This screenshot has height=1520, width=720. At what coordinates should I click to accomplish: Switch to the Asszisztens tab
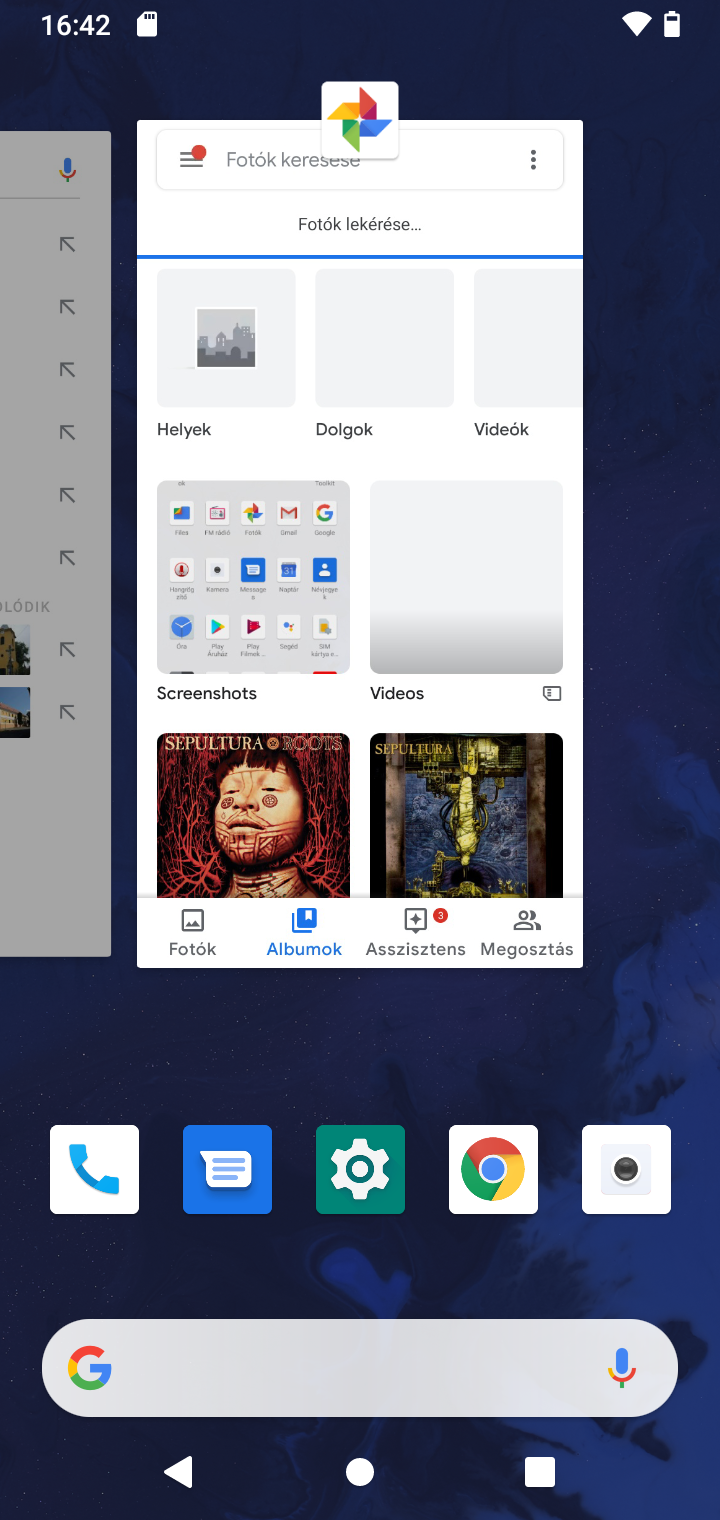click(x=415, y=933)
